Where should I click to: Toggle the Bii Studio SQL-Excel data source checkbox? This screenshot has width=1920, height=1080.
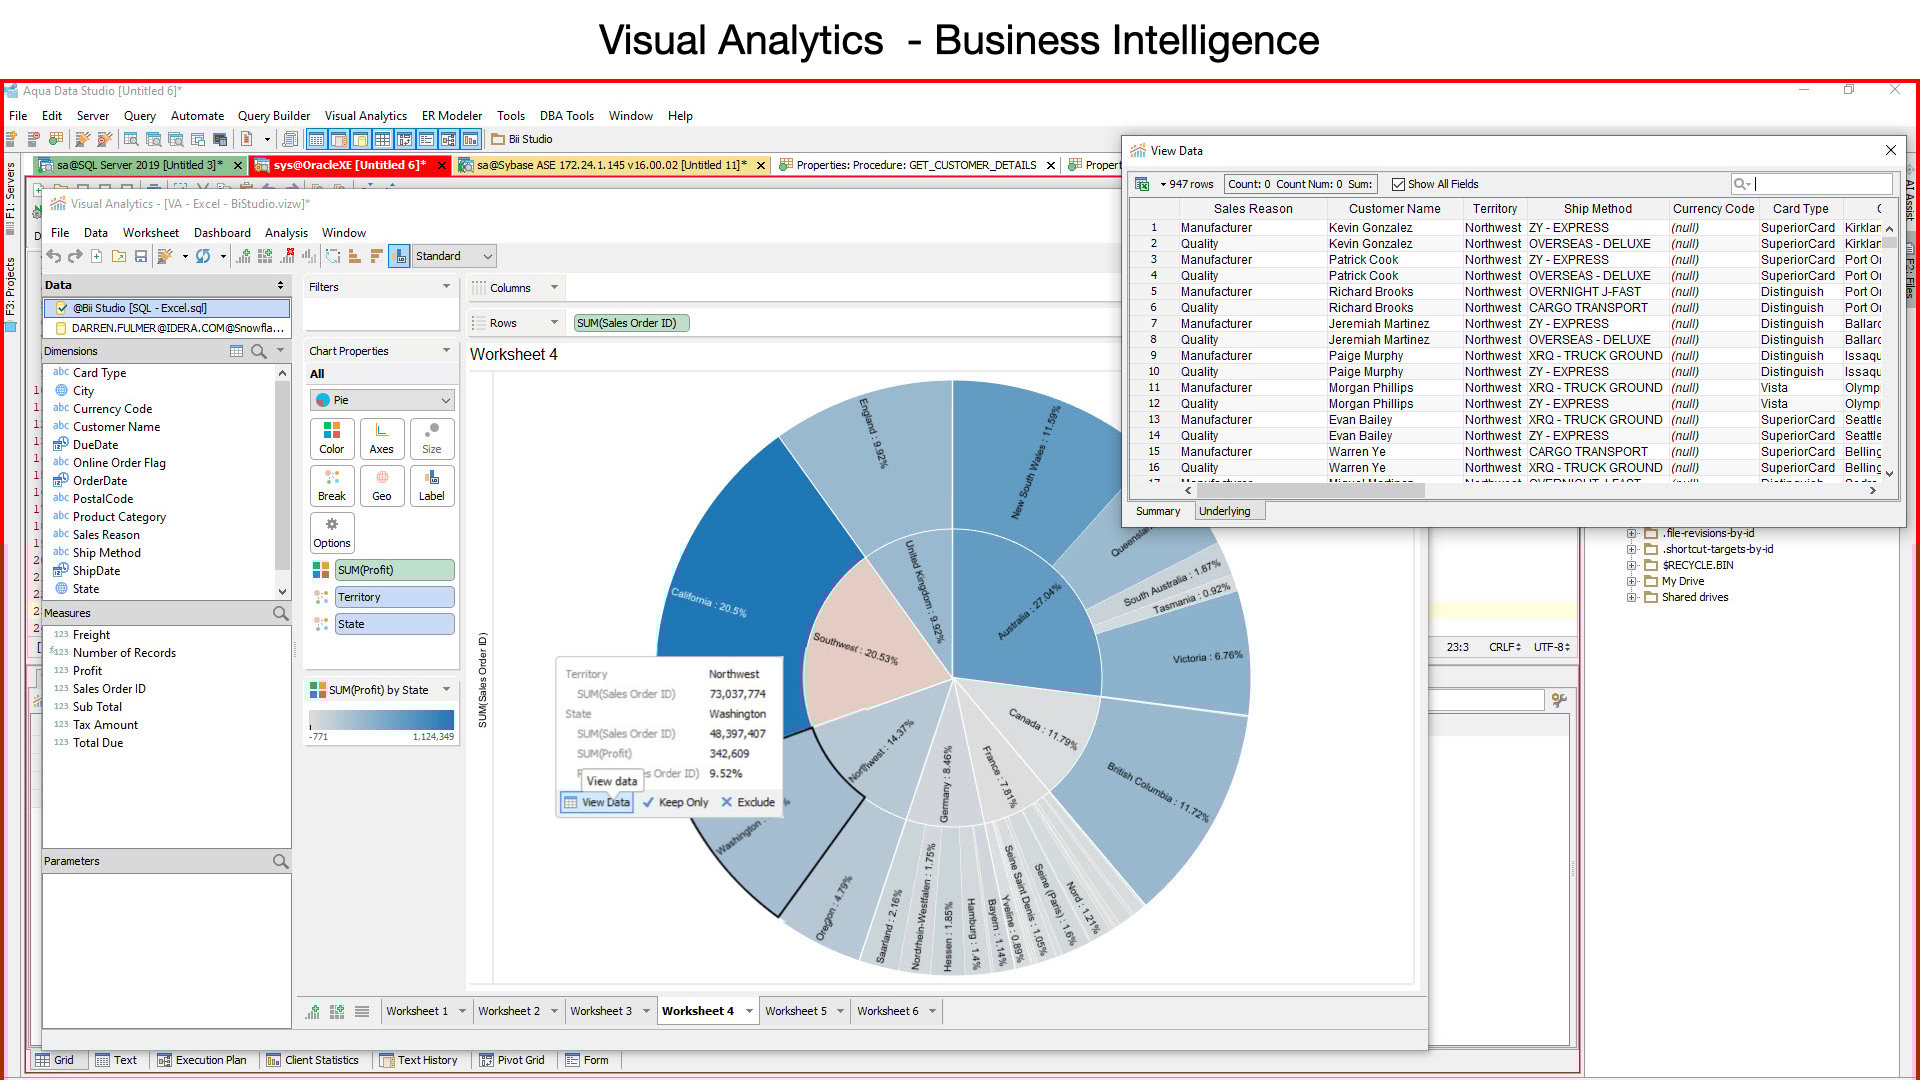coord(62,308)
